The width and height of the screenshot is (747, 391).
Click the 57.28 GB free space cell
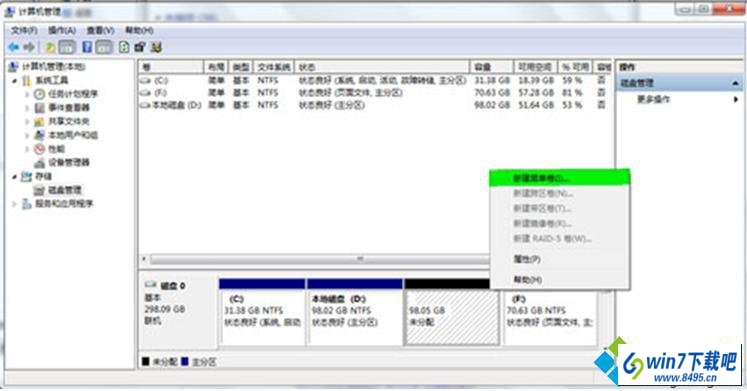pos(536,92)
